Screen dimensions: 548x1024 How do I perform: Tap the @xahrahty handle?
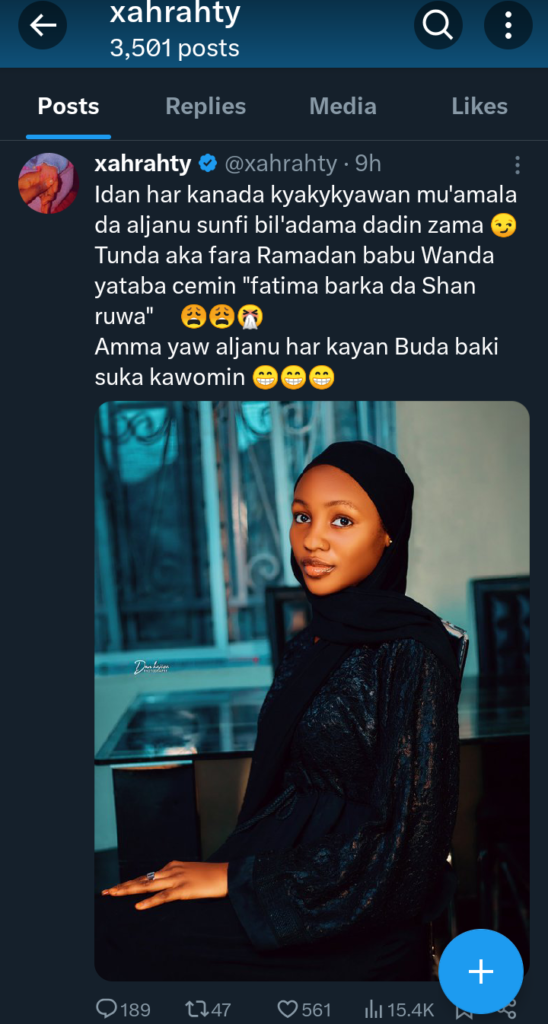click(x=280, y=164)
